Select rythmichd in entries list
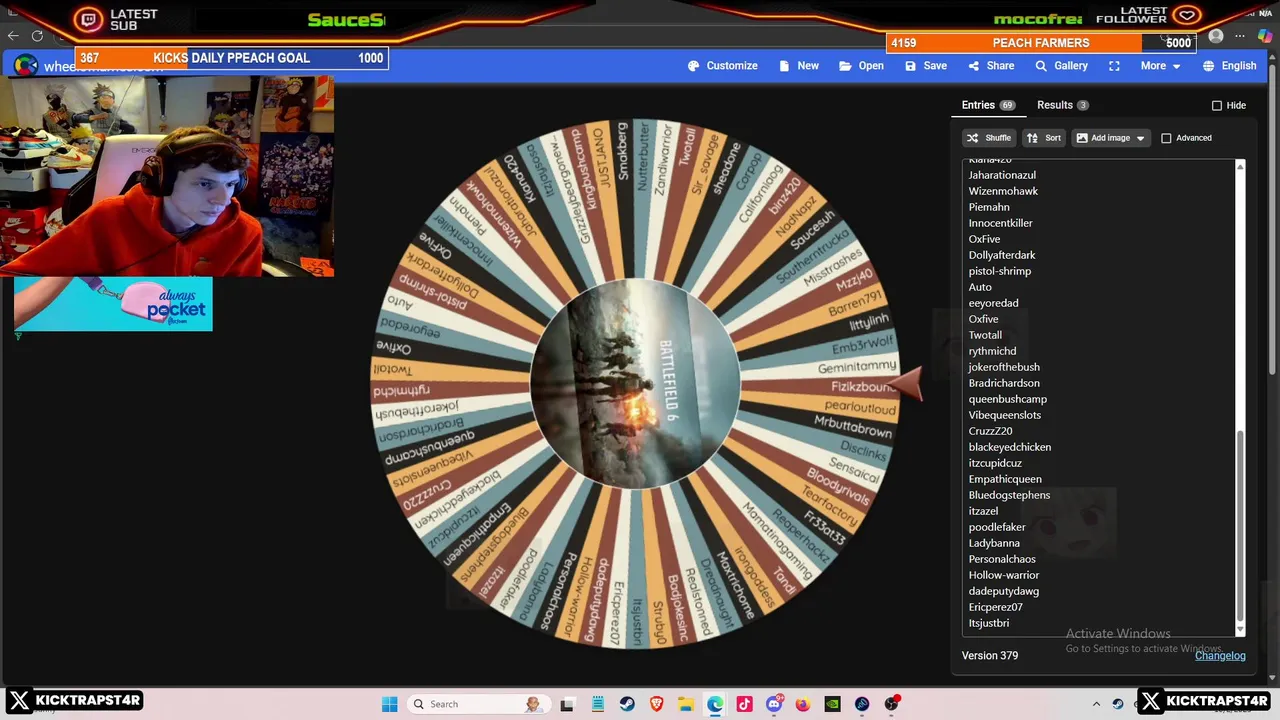1280x720 pixels. [992, 351]
